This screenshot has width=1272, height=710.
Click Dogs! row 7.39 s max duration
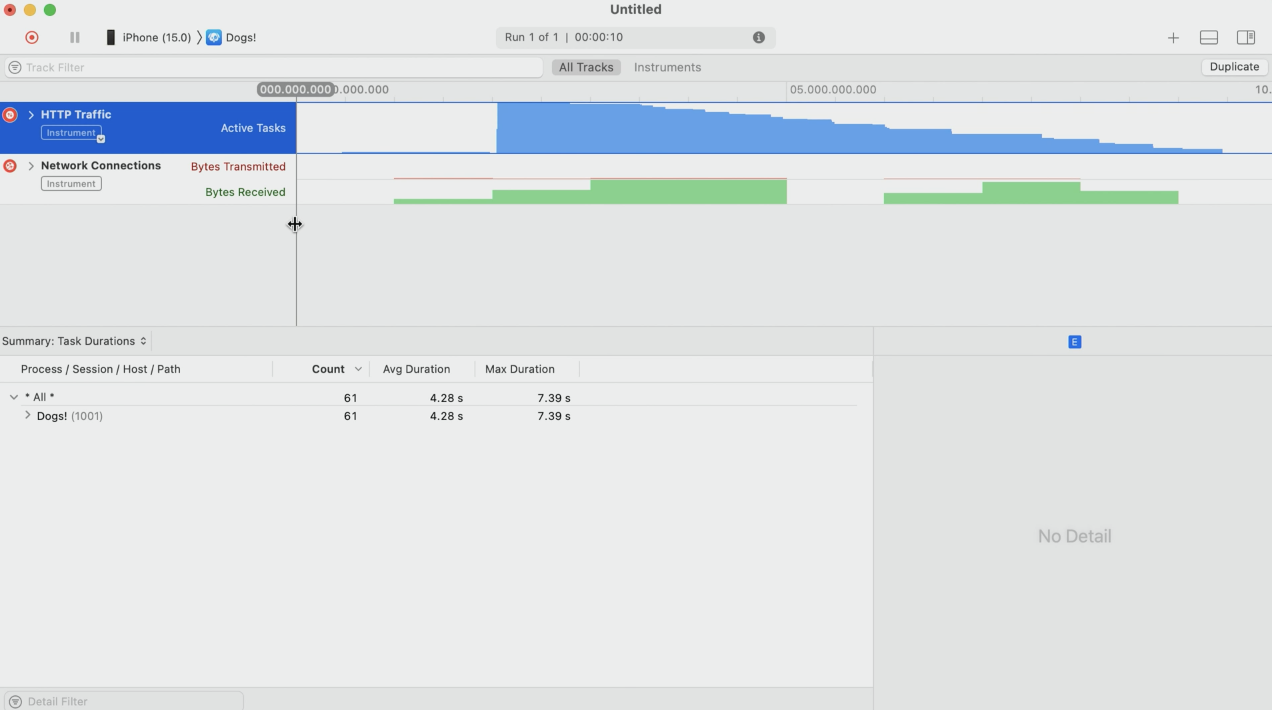[x=553, y=416]
